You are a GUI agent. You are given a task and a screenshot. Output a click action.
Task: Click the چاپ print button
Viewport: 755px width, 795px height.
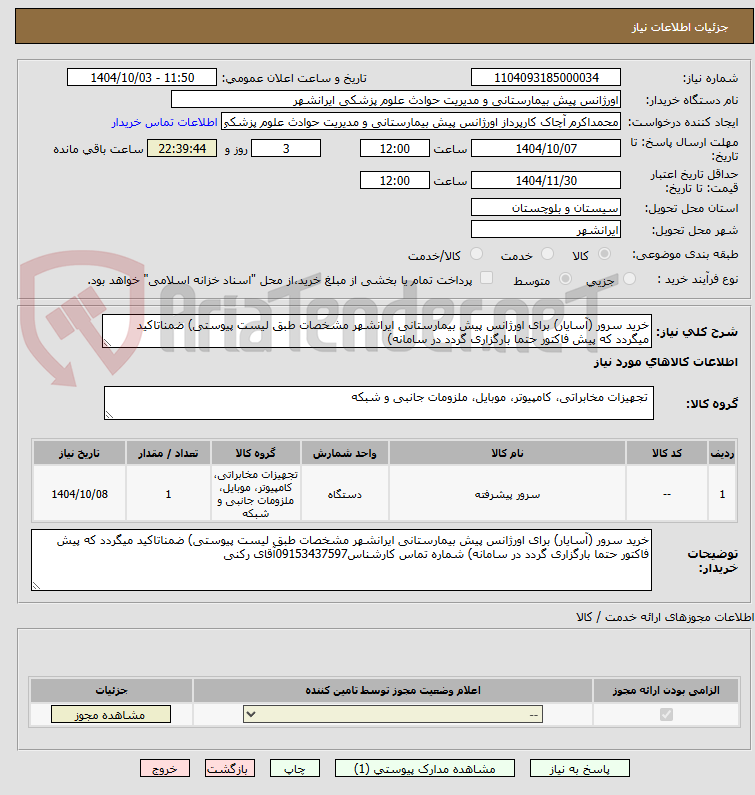coord(295,769)
